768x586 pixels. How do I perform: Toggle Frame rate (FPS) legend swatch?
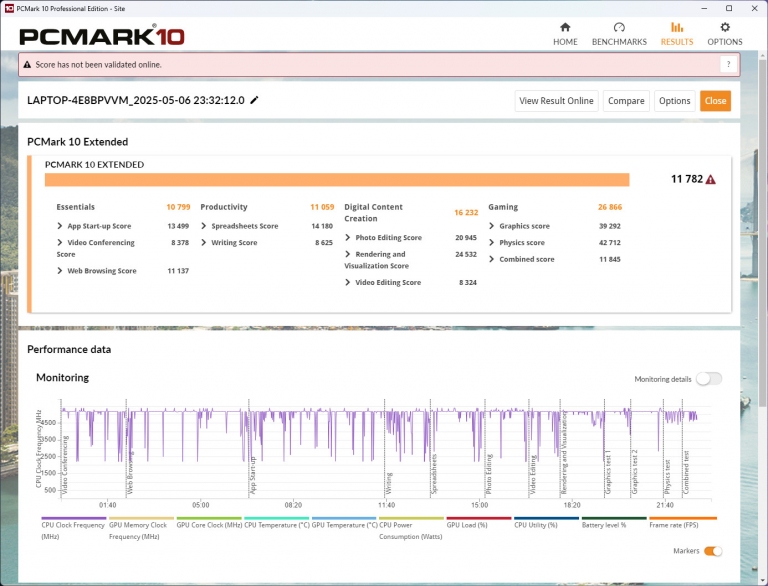coord(683,518)
